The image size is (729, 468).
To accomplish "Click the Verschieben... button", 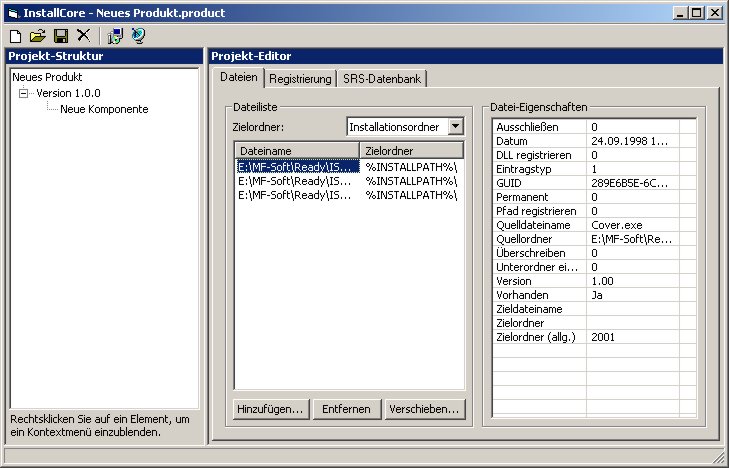I will pyautogui.click(x=424, y=409).
